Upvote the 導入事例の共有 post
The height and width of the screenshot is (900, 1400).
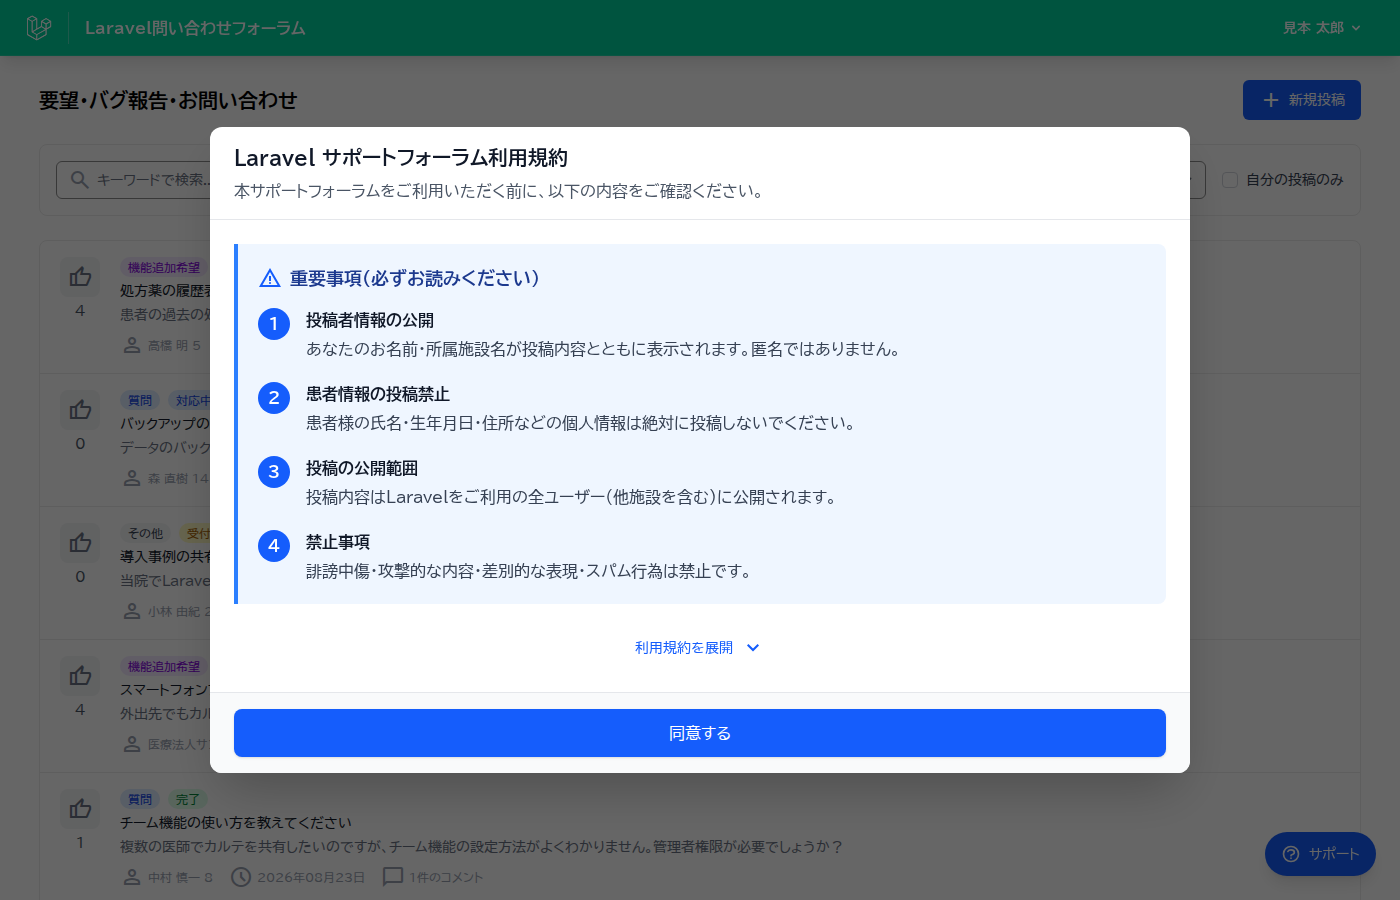(x=80, y=543)
